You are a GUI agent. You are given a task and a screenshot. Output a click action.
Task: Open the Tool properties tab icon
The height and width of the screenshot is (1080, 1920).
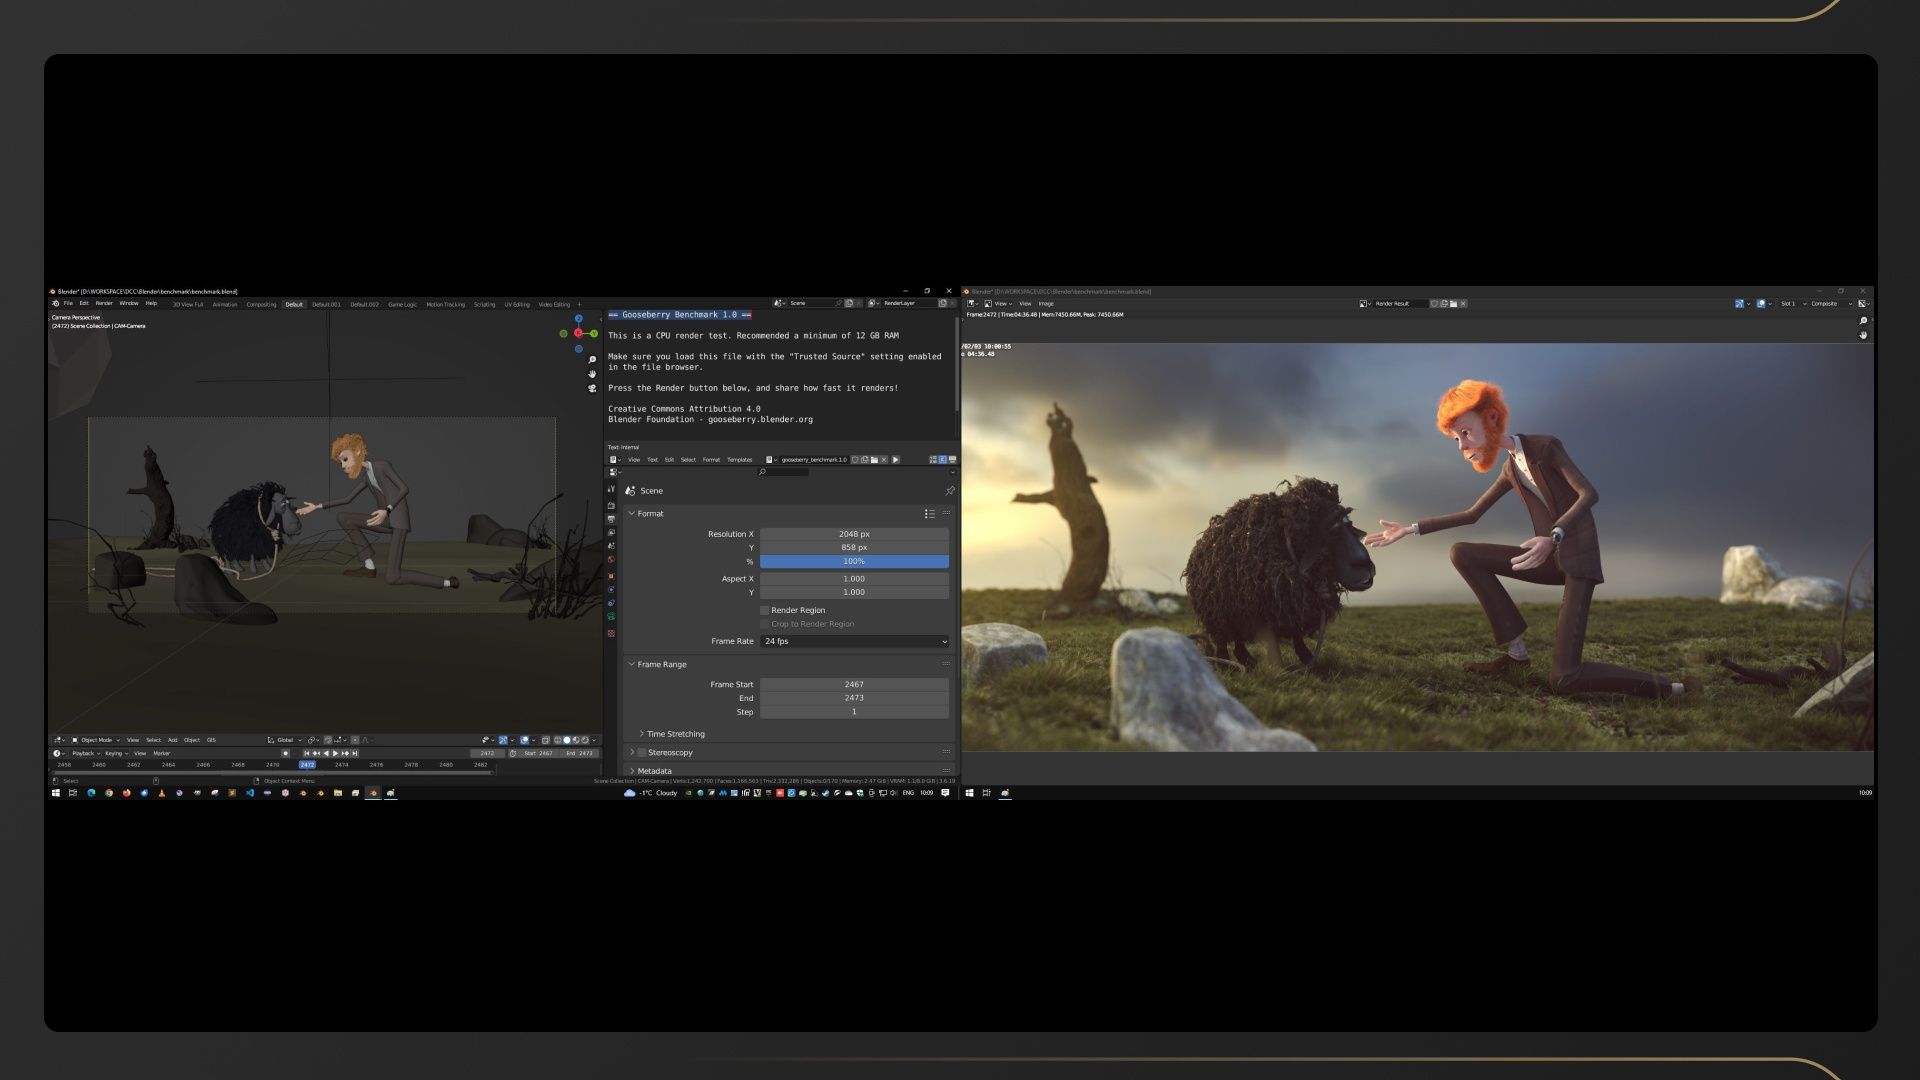pyautogui.click(x=611, y=489)
